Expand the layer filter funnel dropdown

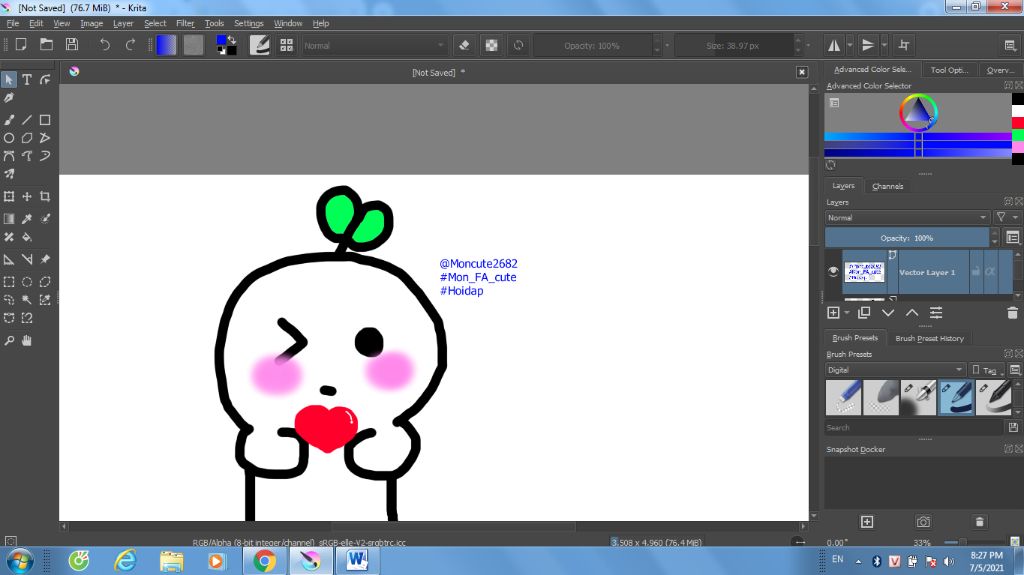pos(1006,217)
